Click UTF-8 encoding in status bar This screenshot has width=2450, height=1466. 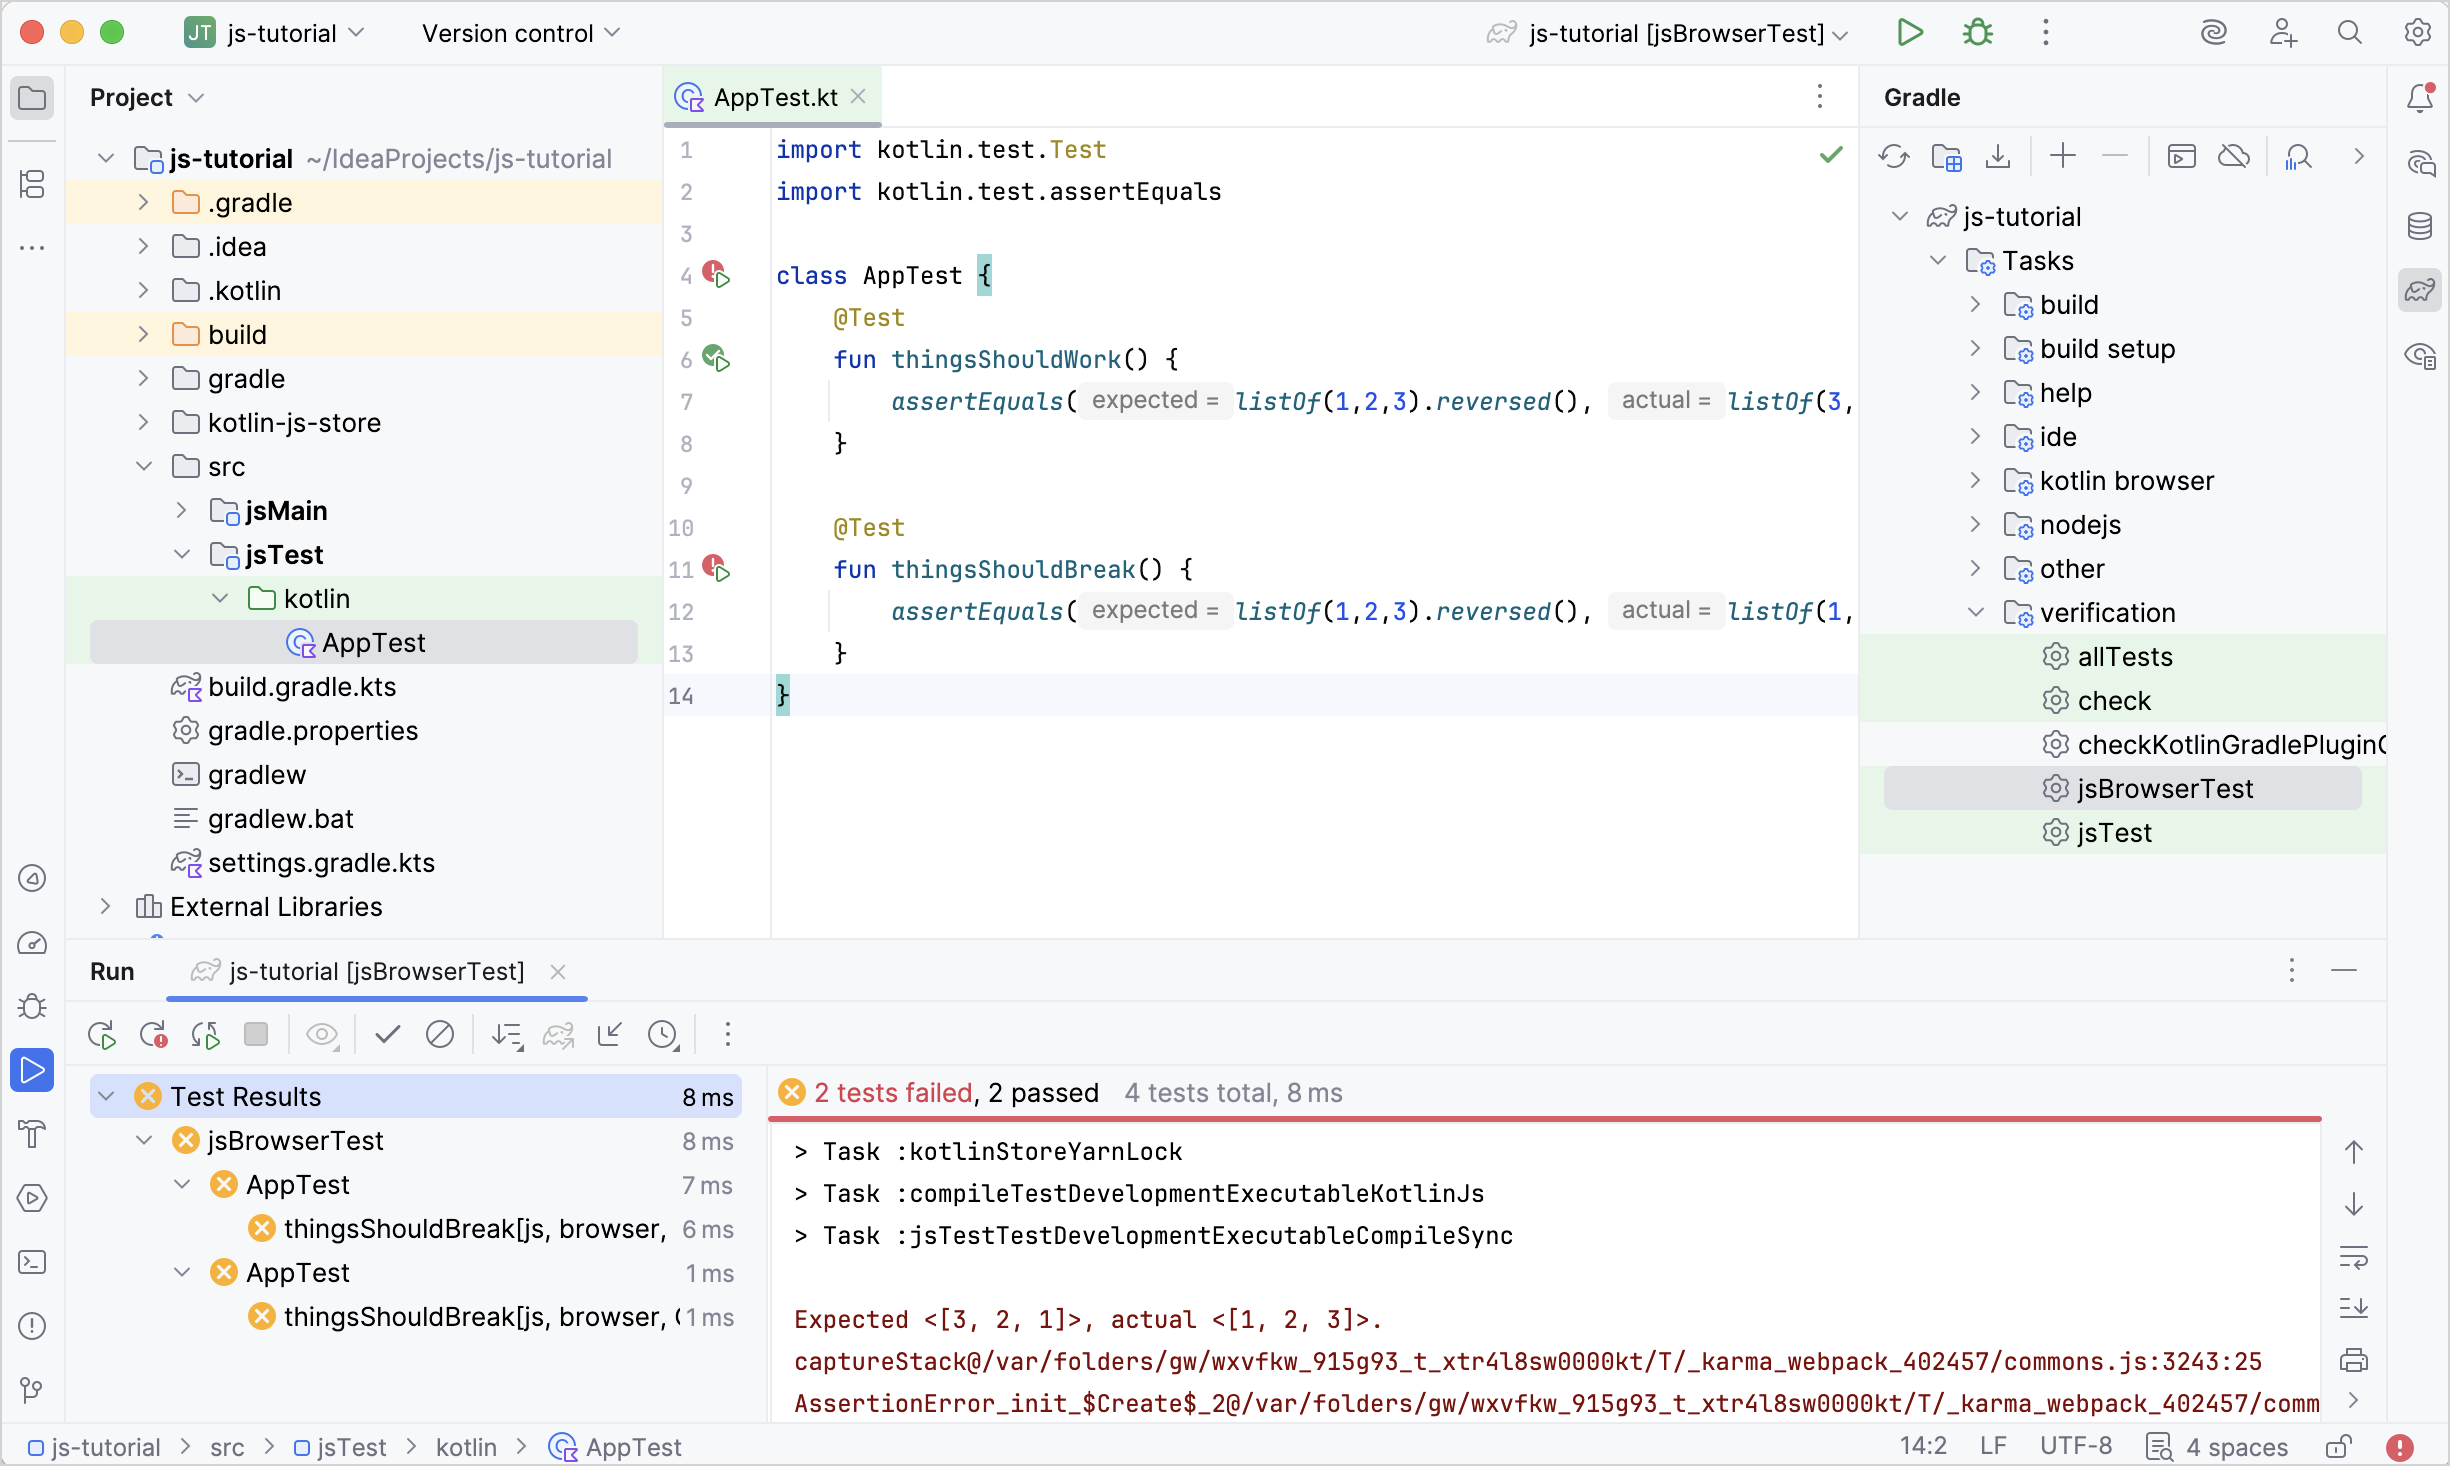2076,1447
